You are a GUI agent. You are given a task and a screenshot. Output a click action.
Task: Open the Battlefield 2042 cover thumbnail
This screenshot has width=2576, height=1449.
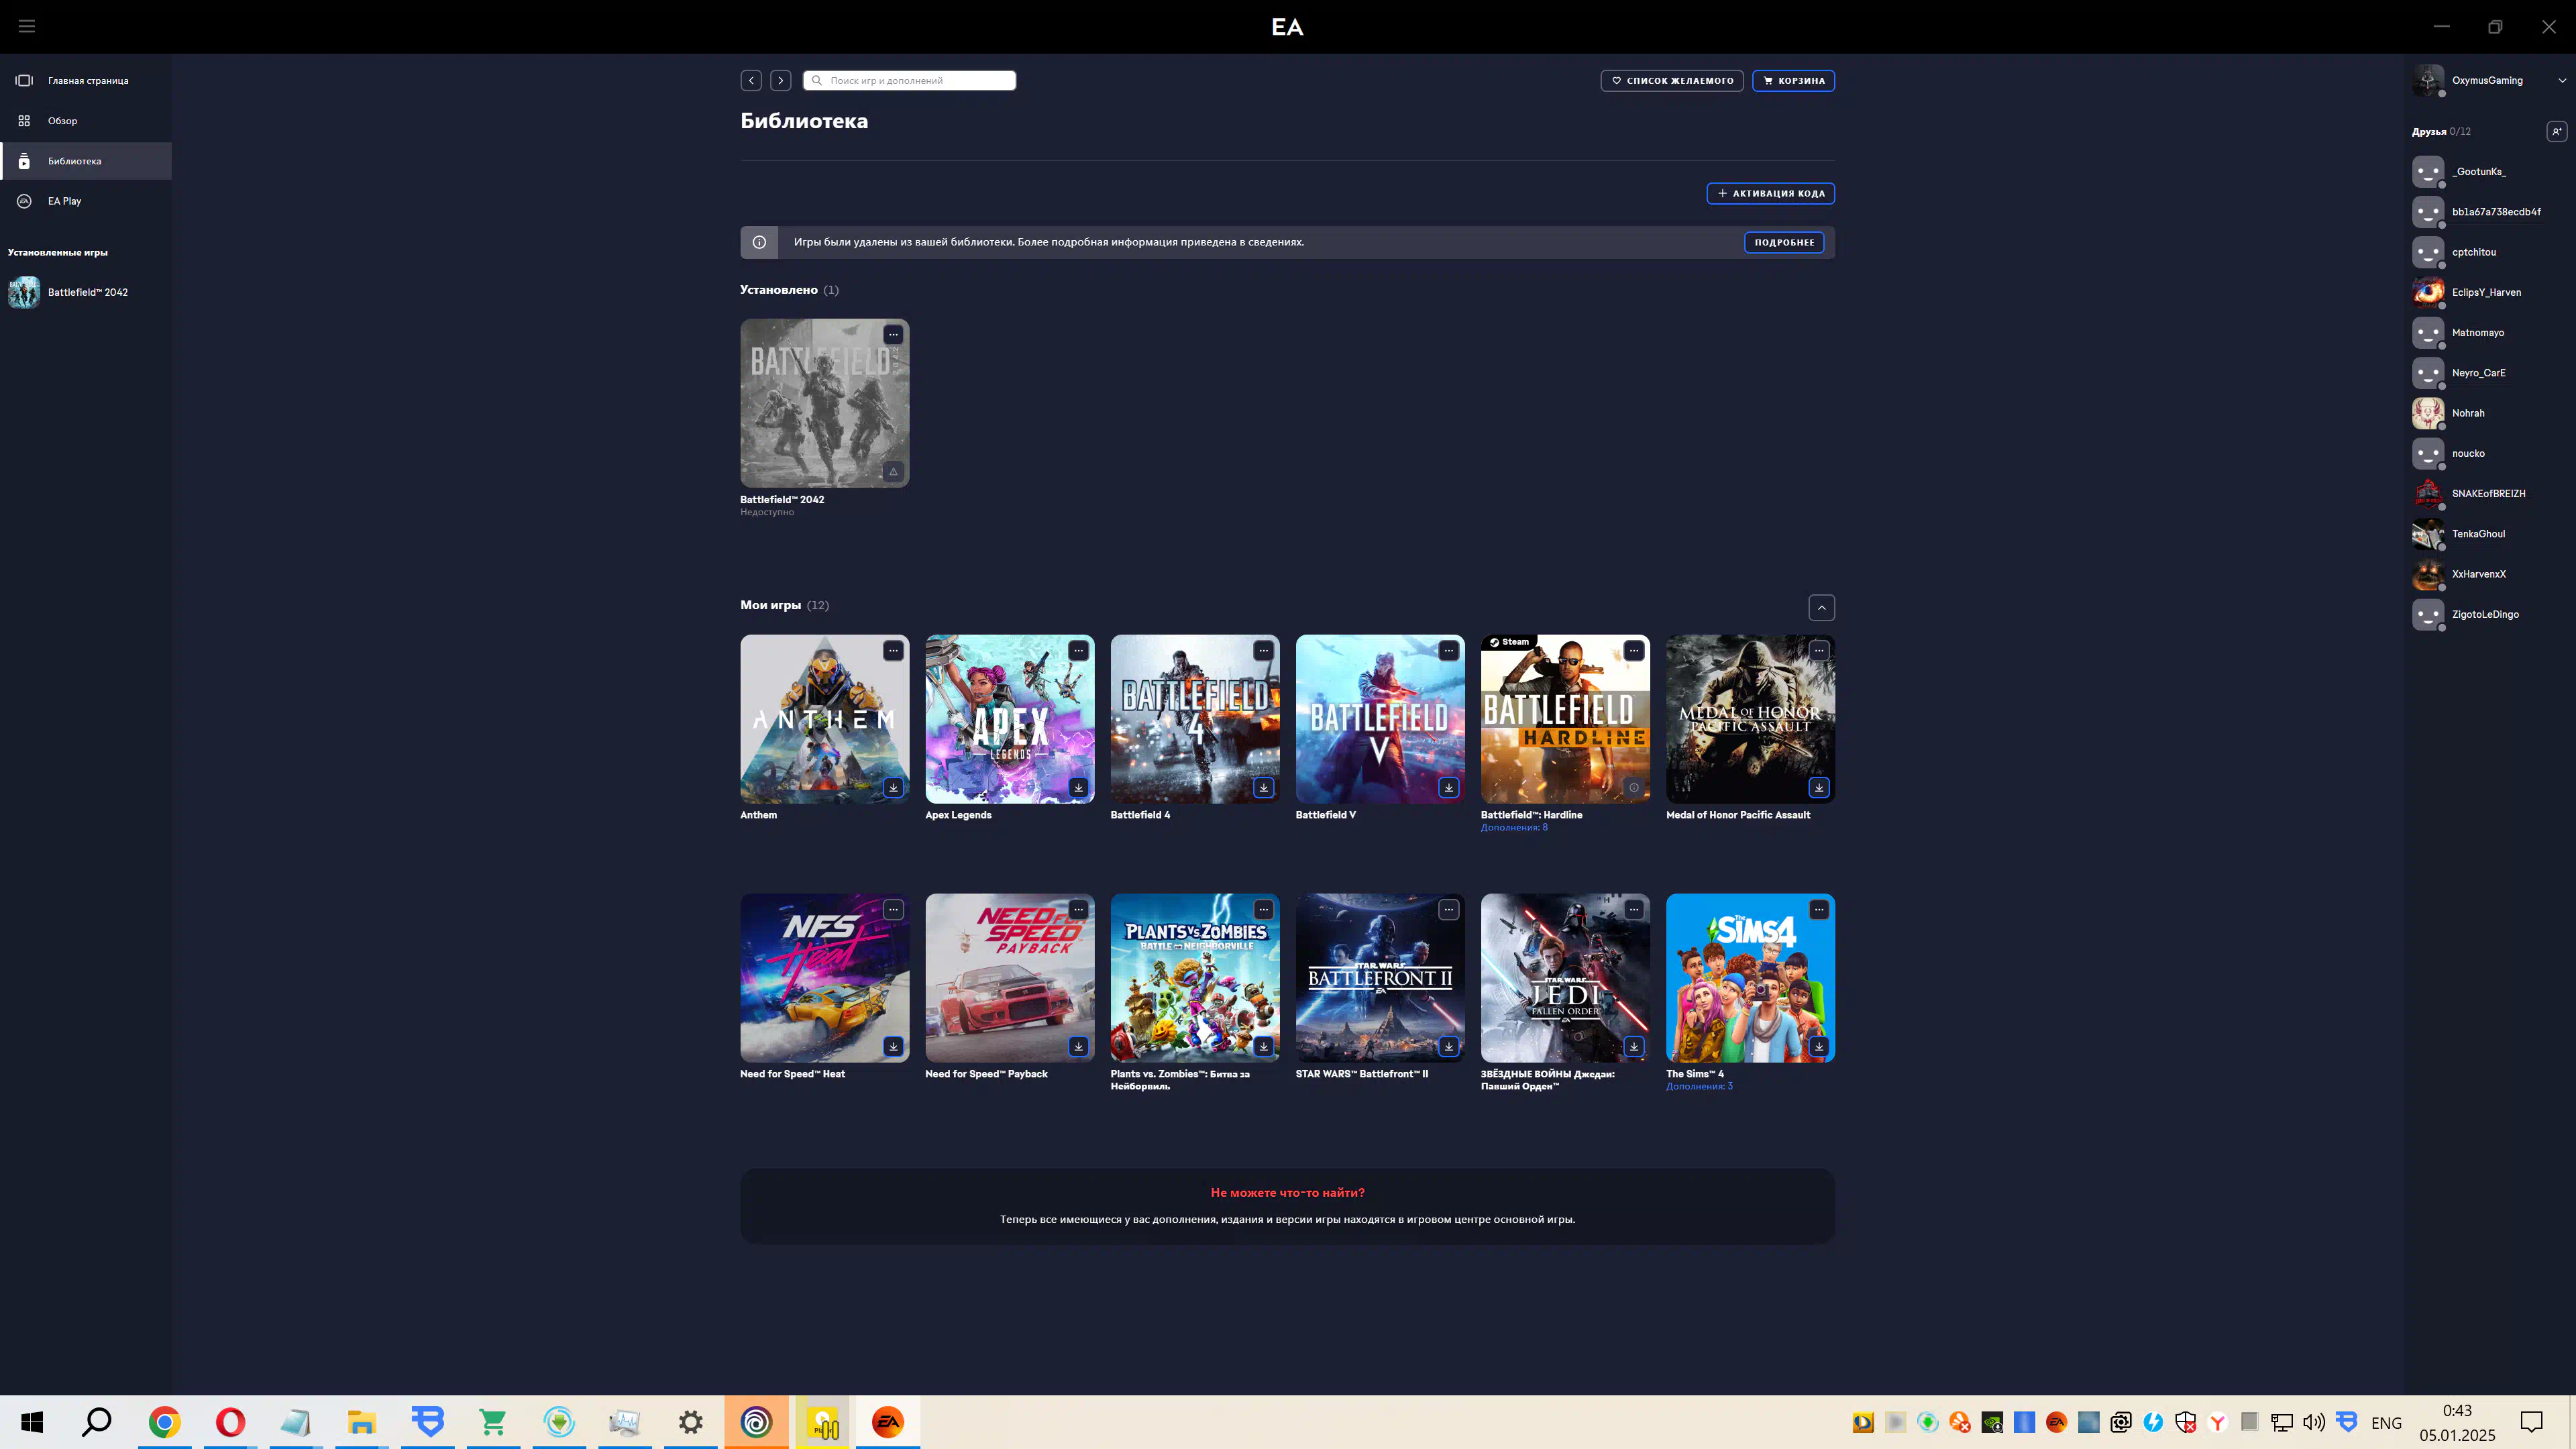[x=824, y=403]
